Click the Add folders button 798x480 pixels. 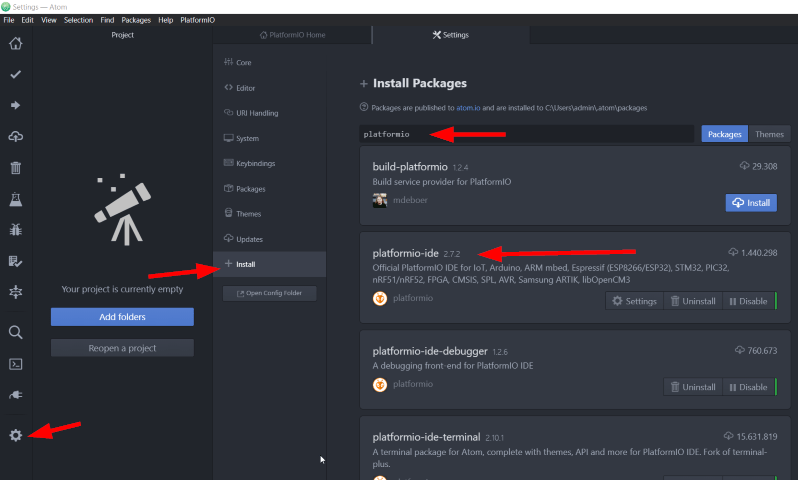click(x=122, y=317)
